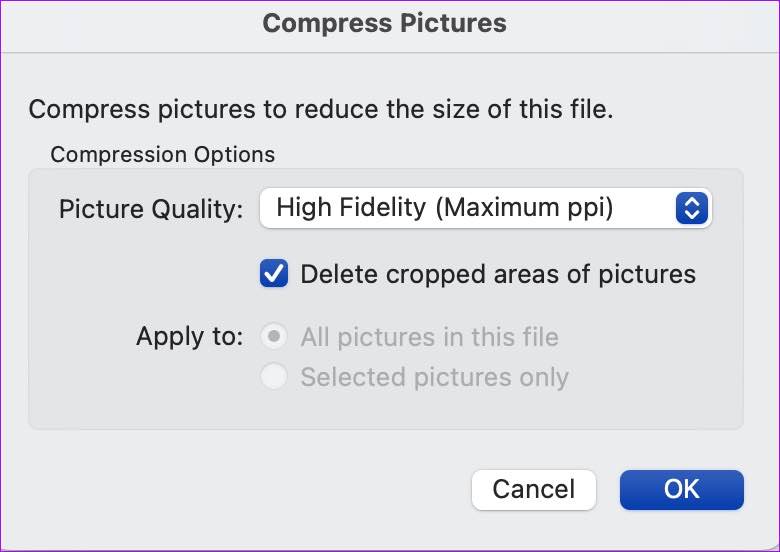Viewport: 780px width, 552px height.
Task: Click the "Apply to:" label
Action: tap(189, 337)
